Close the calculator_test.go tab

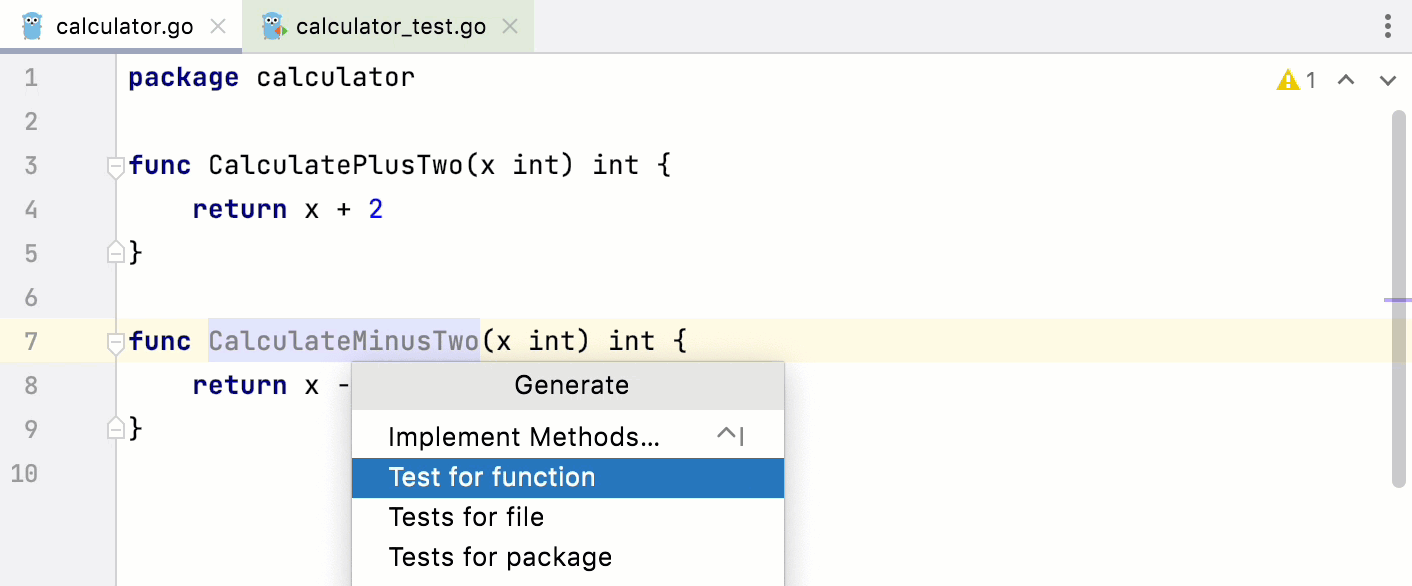[x=510, y=27]
